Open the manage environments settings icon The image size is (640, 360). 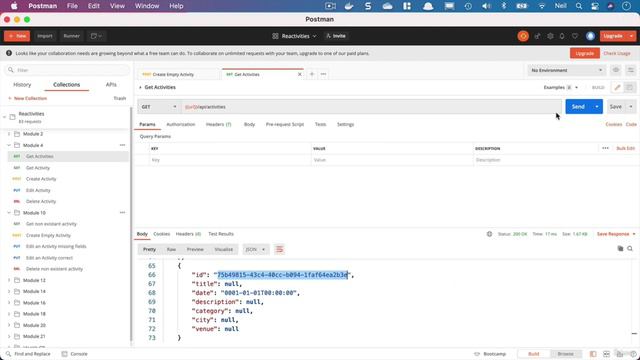(x=631, y=70)
